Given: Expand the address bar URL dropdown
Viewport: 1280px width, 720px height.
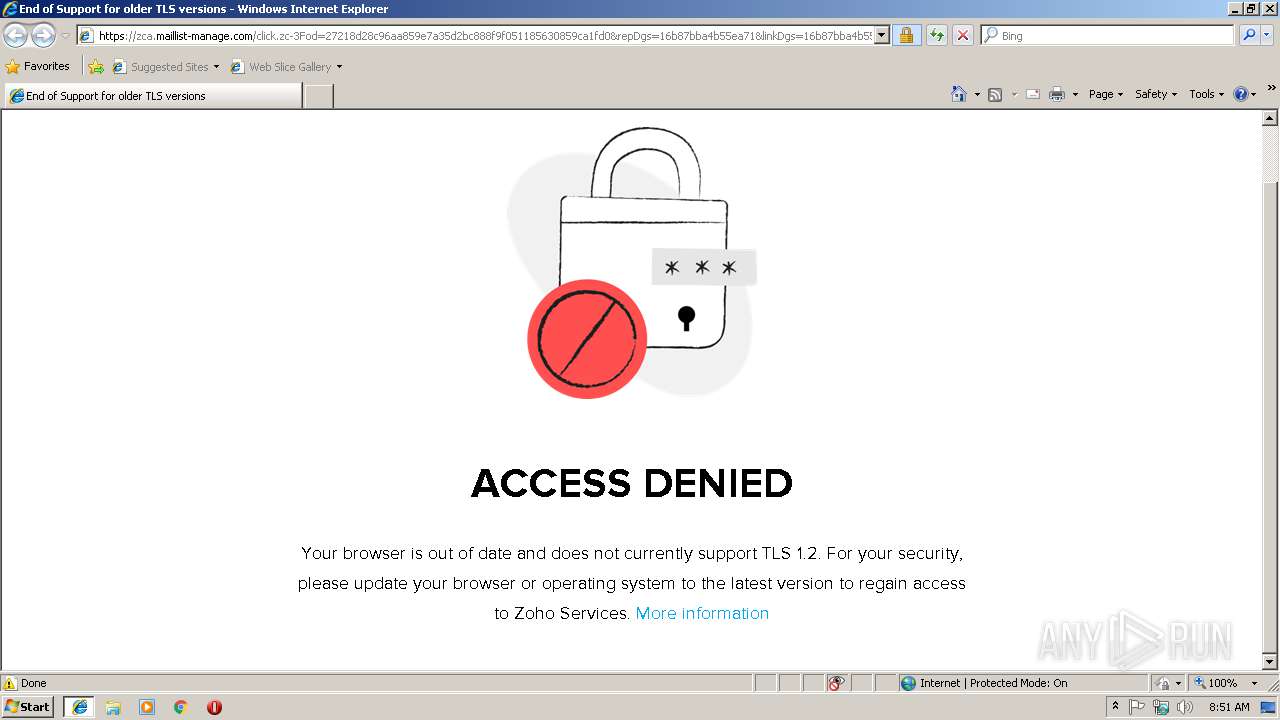Looking at the screenshot, I should [882, 35].
